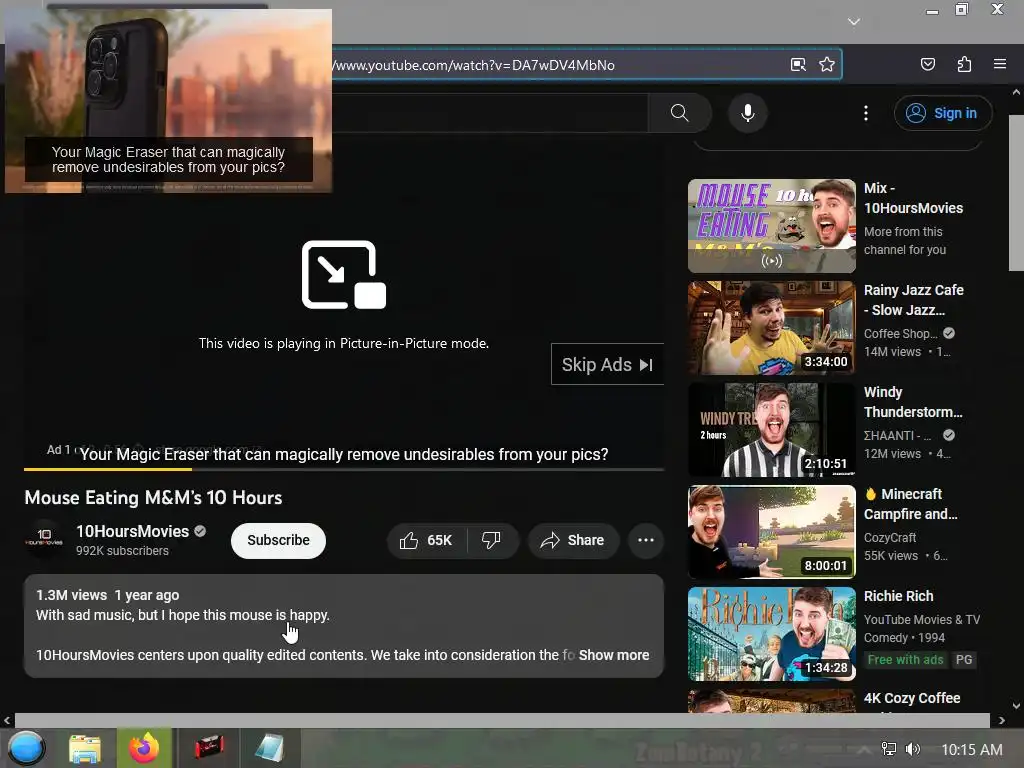Click the 1.3M views text
This screenshot has height=768, width=1024.
(71, 595)
